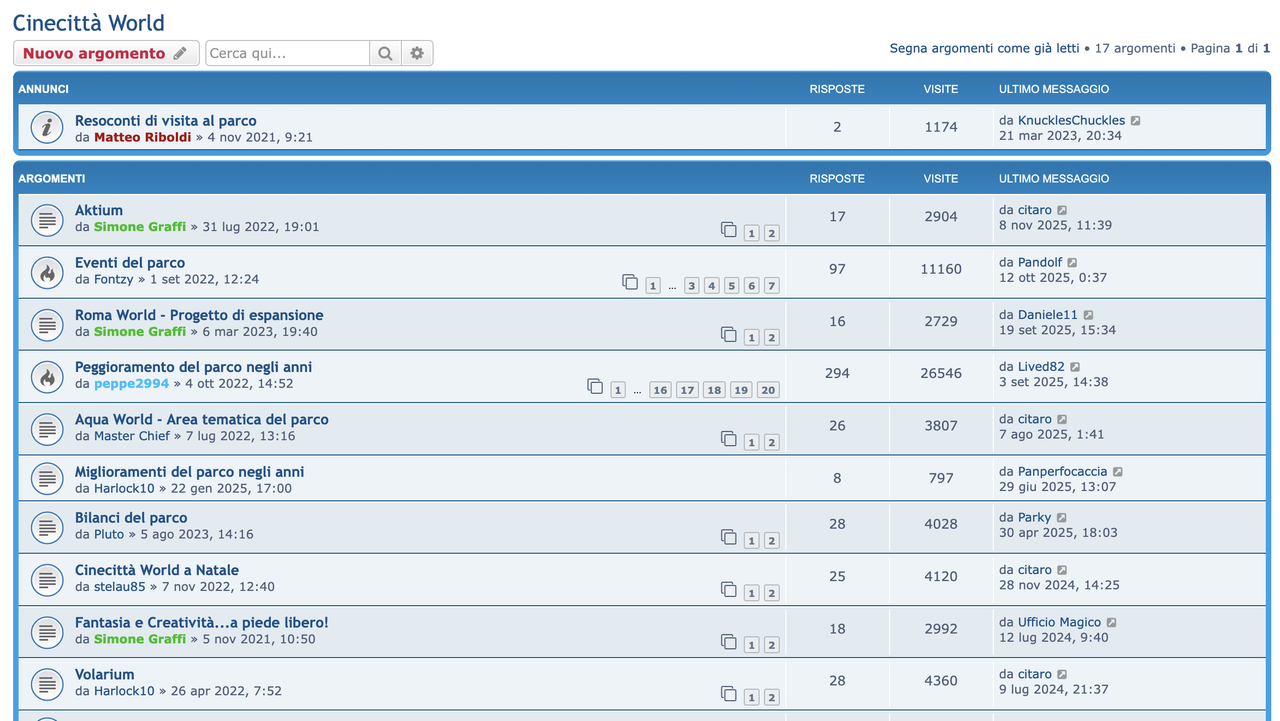The width and height of the screenshot is (1280, 721).
Task: View profile of last poster KnucklesChuckles
Action: [x=1071, y=120]
